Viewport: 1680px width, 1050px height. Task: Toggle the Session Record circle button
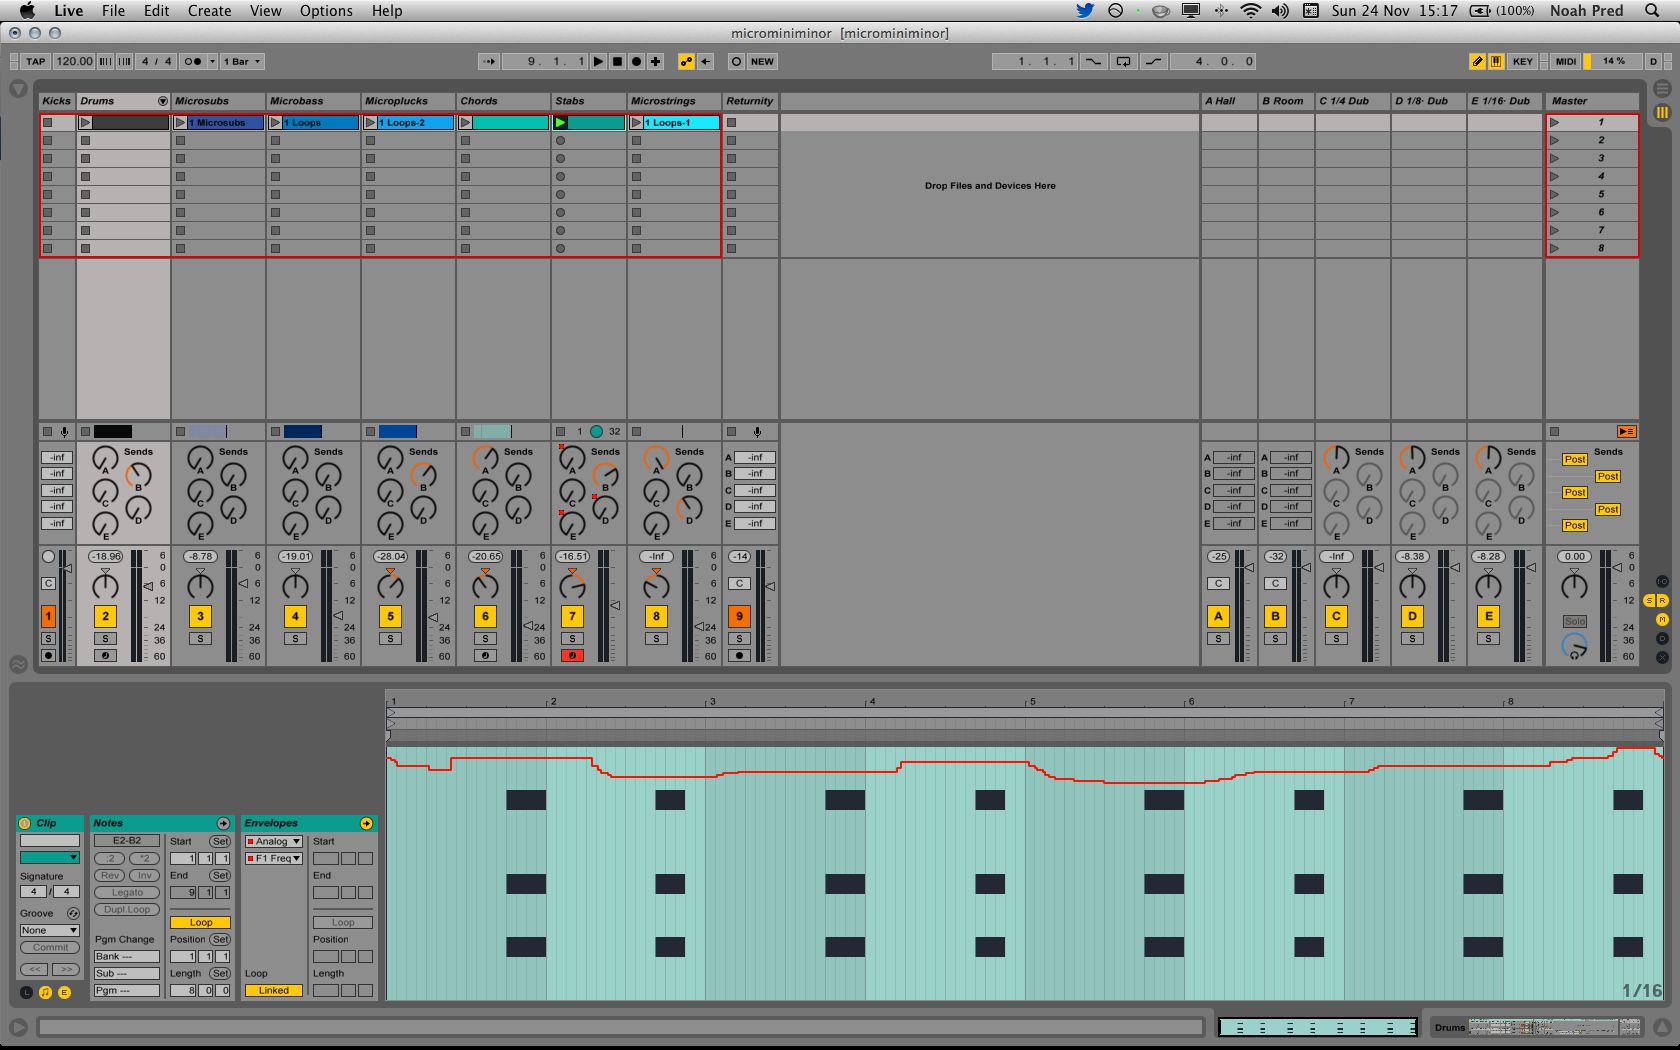click(736, 61)
